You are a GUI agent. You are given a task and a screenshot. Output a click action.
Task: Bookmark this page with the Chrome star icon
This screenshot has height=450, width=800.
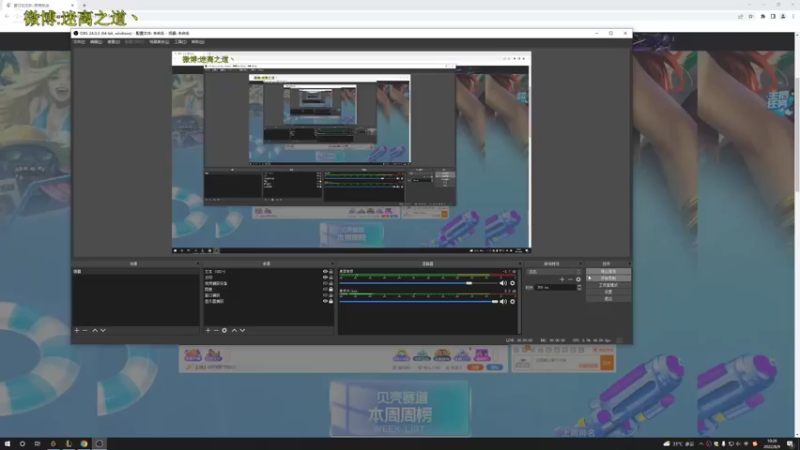pos(751,16)
